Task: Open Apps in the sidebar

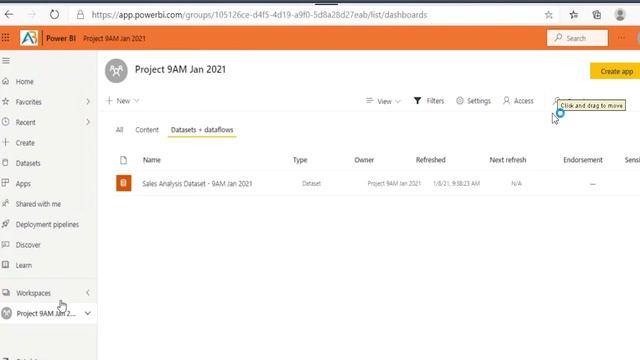Action: coord(23,184)
